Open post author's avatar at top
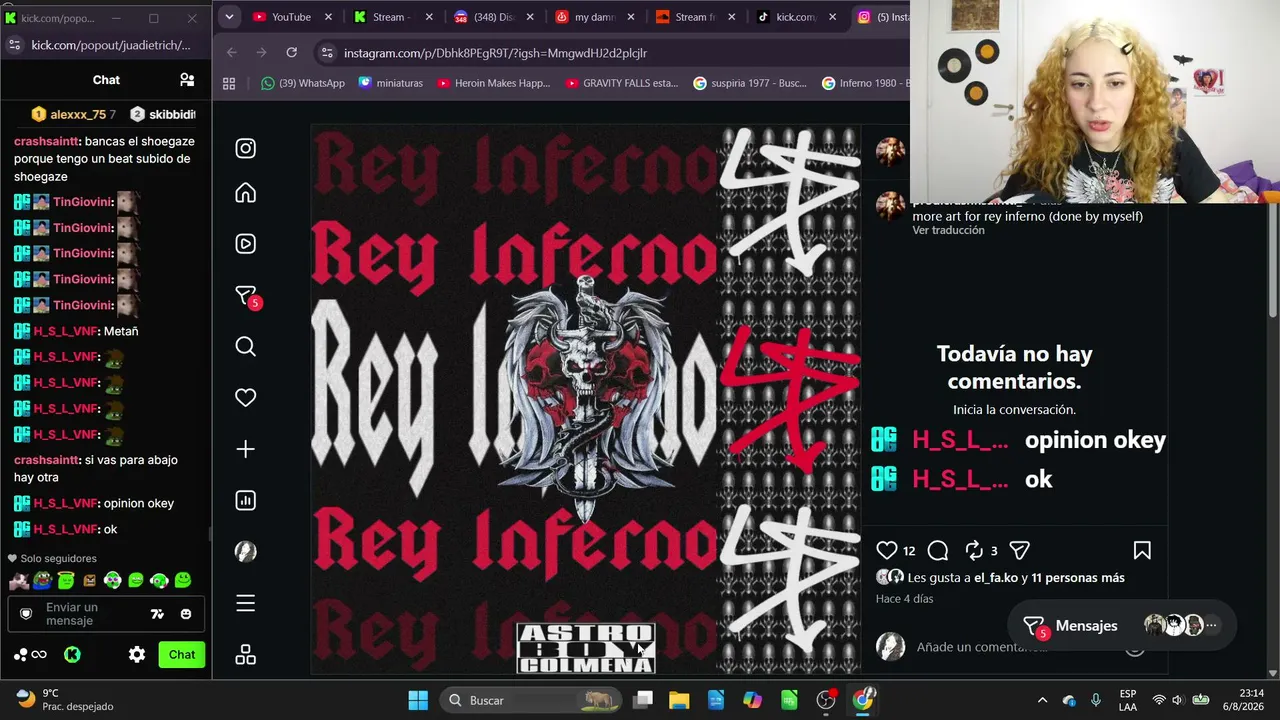Viewport: 1280px width, 720px height. (x=890, y=151)
